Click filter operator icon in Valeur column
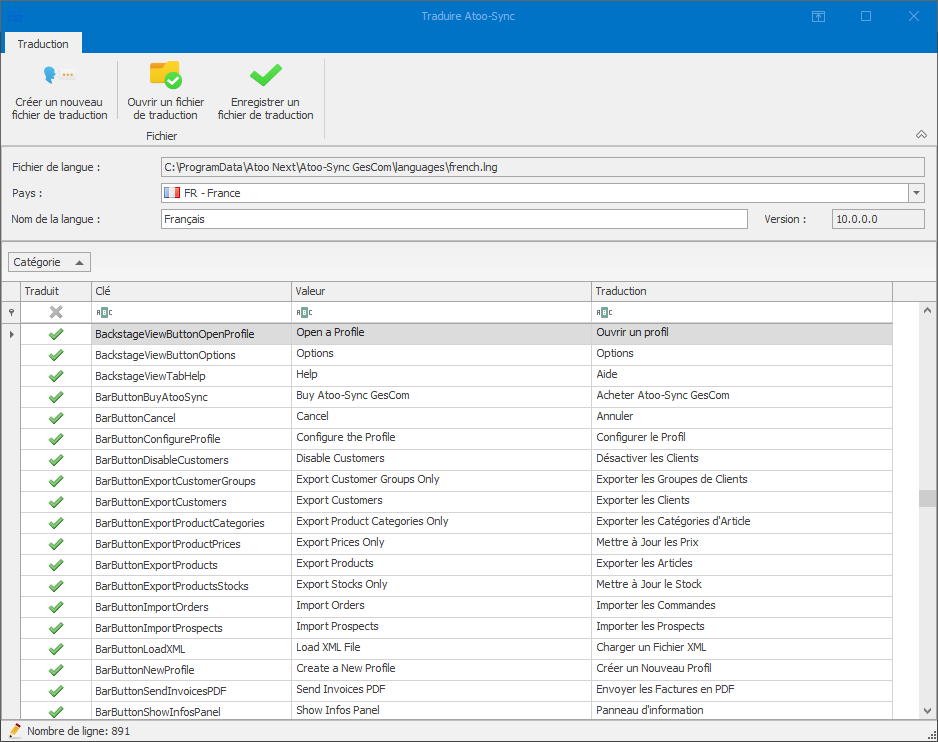Image resolution: width=938 pixels, height=742 pixels. (305, 312)
